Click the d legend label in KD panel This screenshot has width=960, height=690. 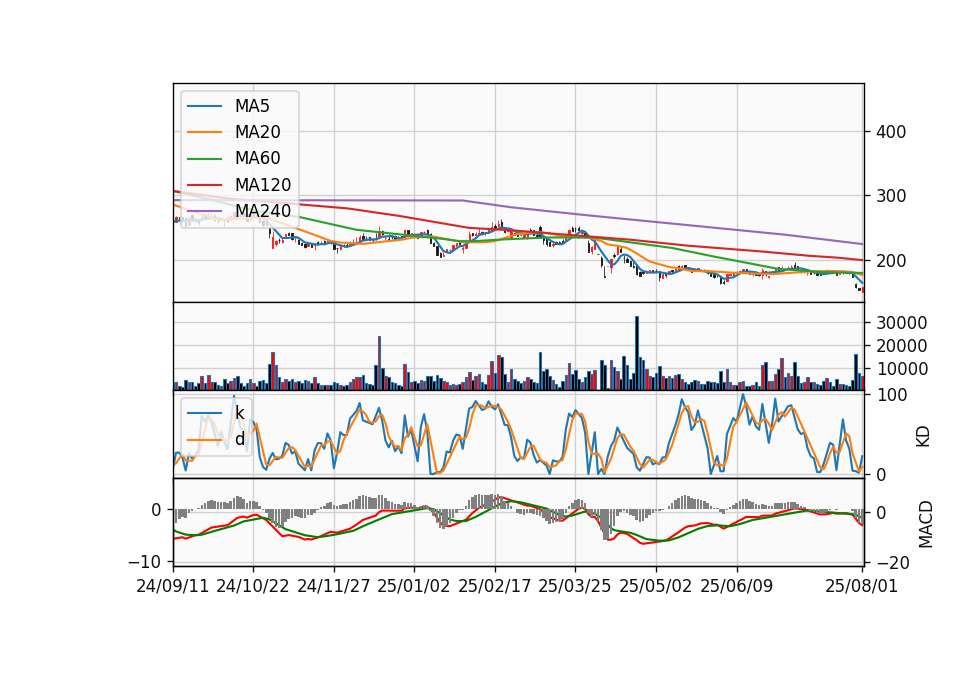(239, 439)
